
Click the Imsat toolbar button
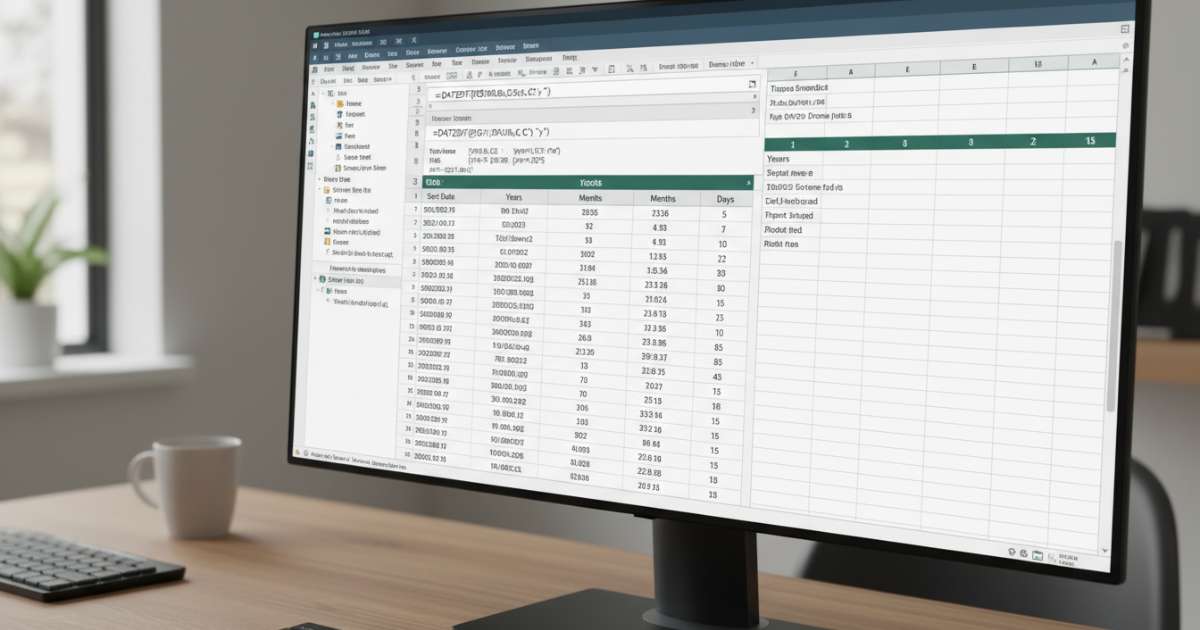tap(680, 67)
